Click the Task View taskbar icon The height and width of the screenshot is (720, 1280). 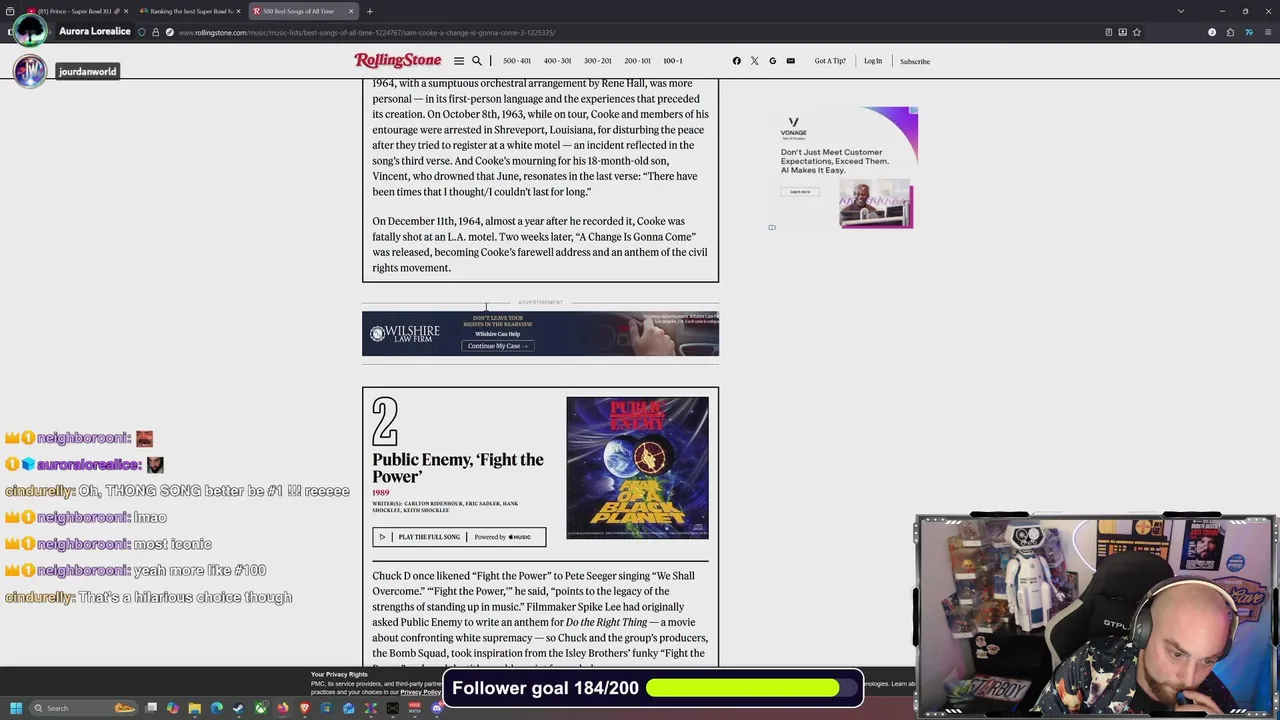[x=151, y=708]
